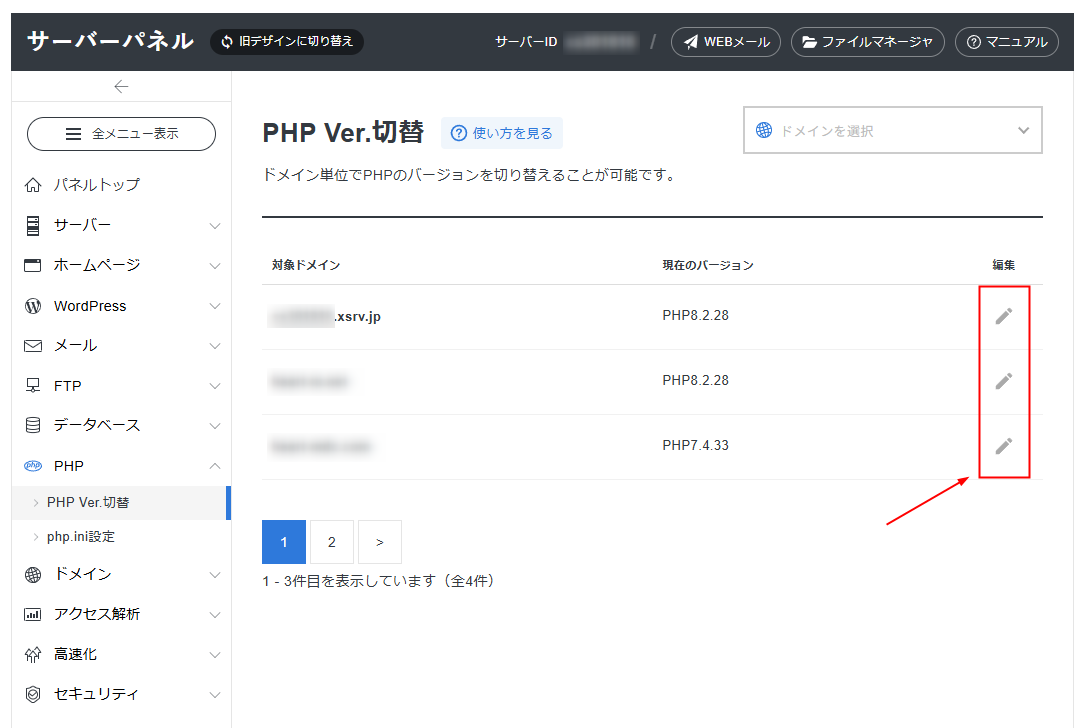
Task: Click the 高速化 speed-up icon
Action: pyautogui.click(x=32, y=655)
